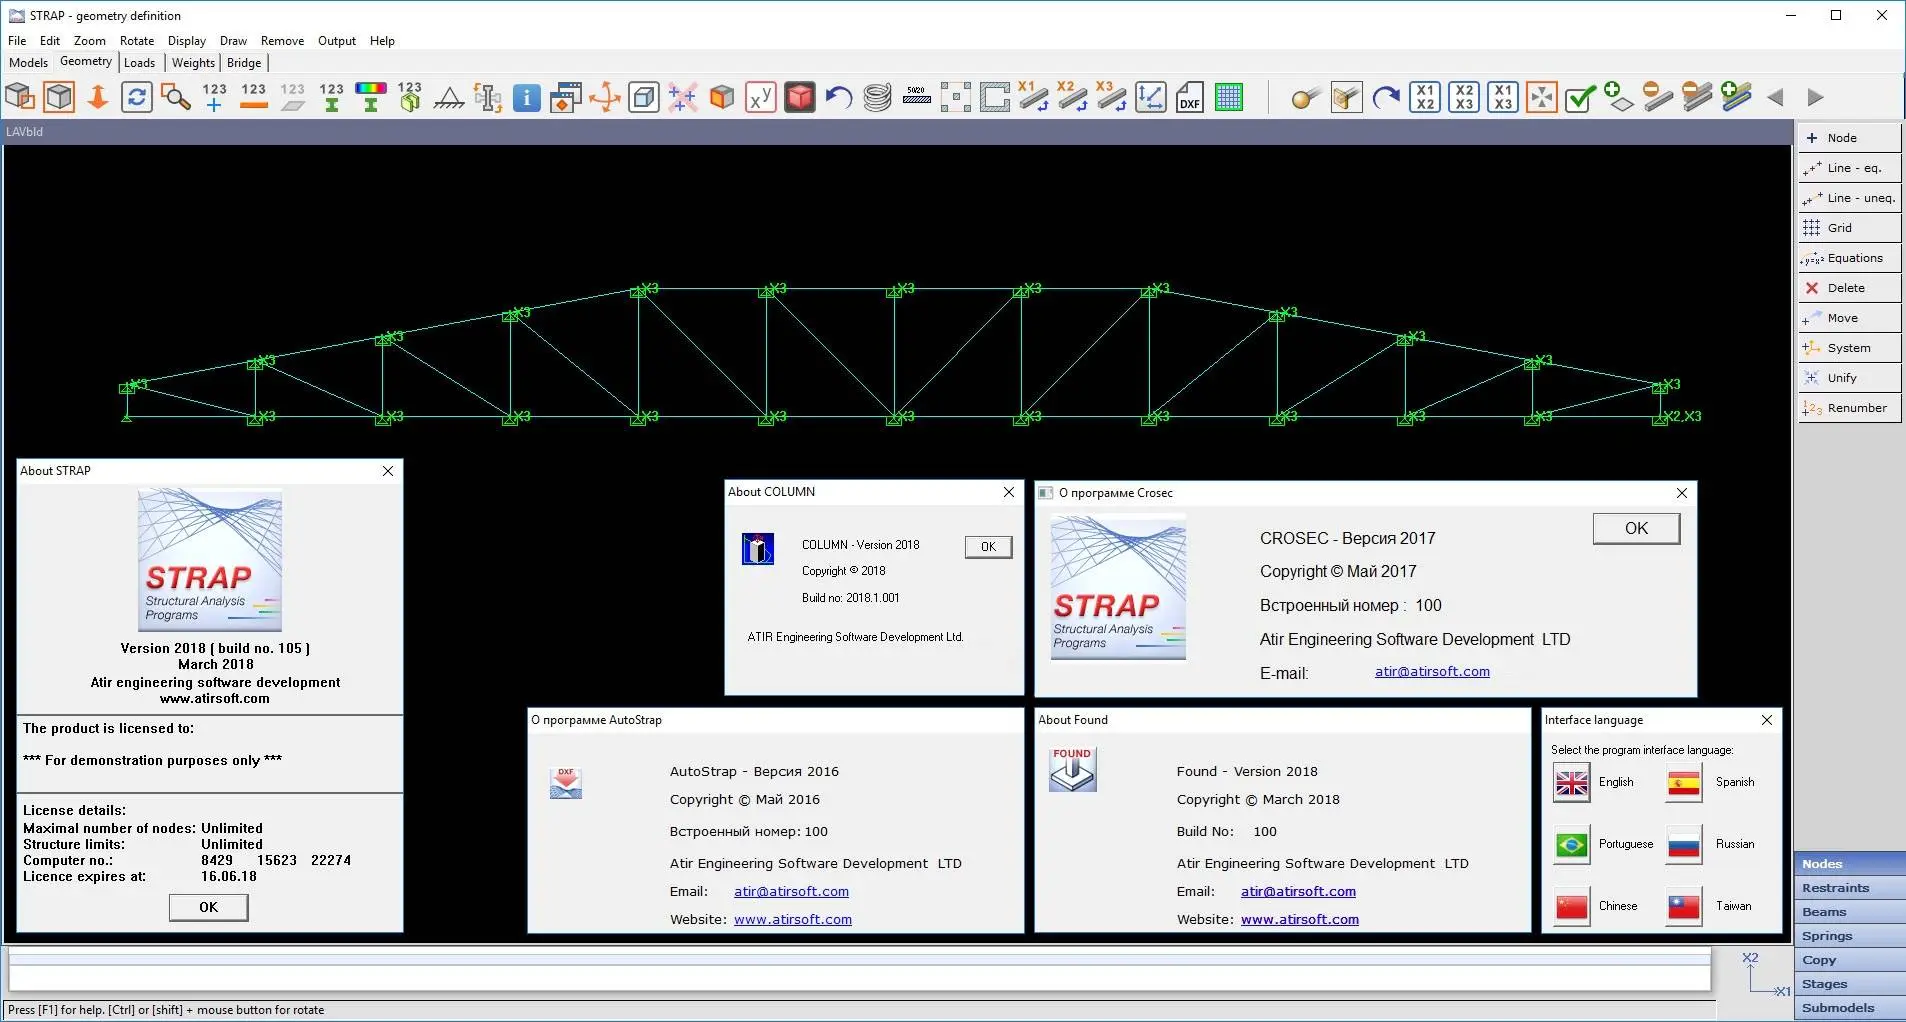Click the command input field at bottom
1906x1022 pixels.
point(860,977)
